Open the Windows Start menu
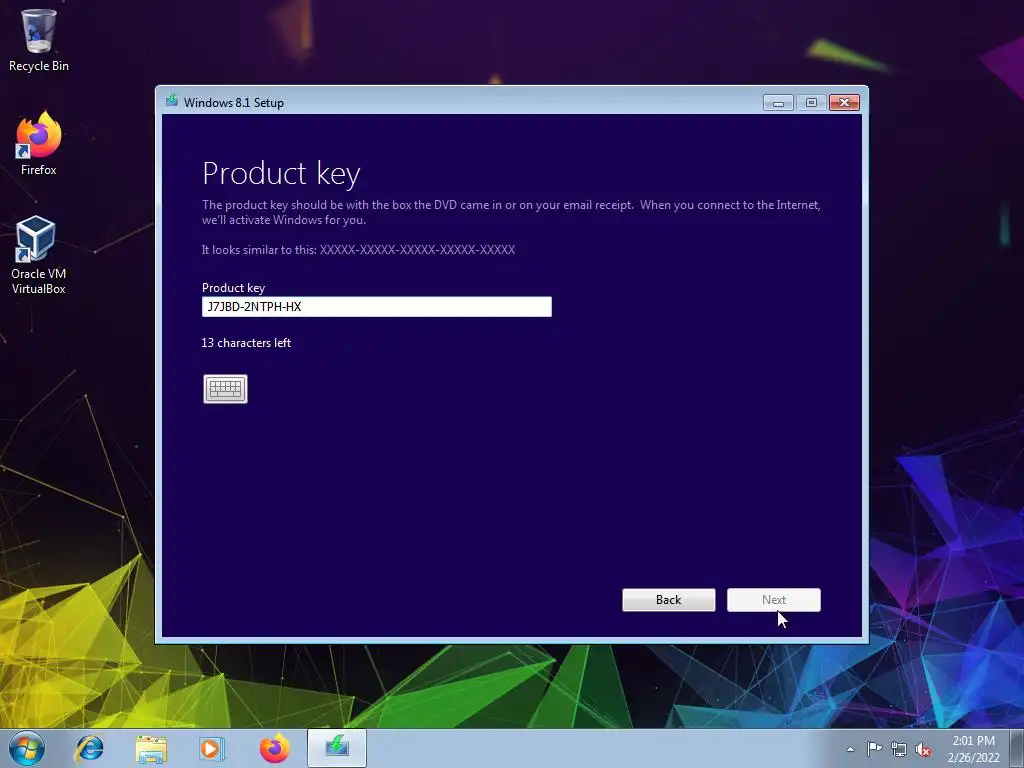The height and width of the screenshot is (768, 1024). pos(27,748)
